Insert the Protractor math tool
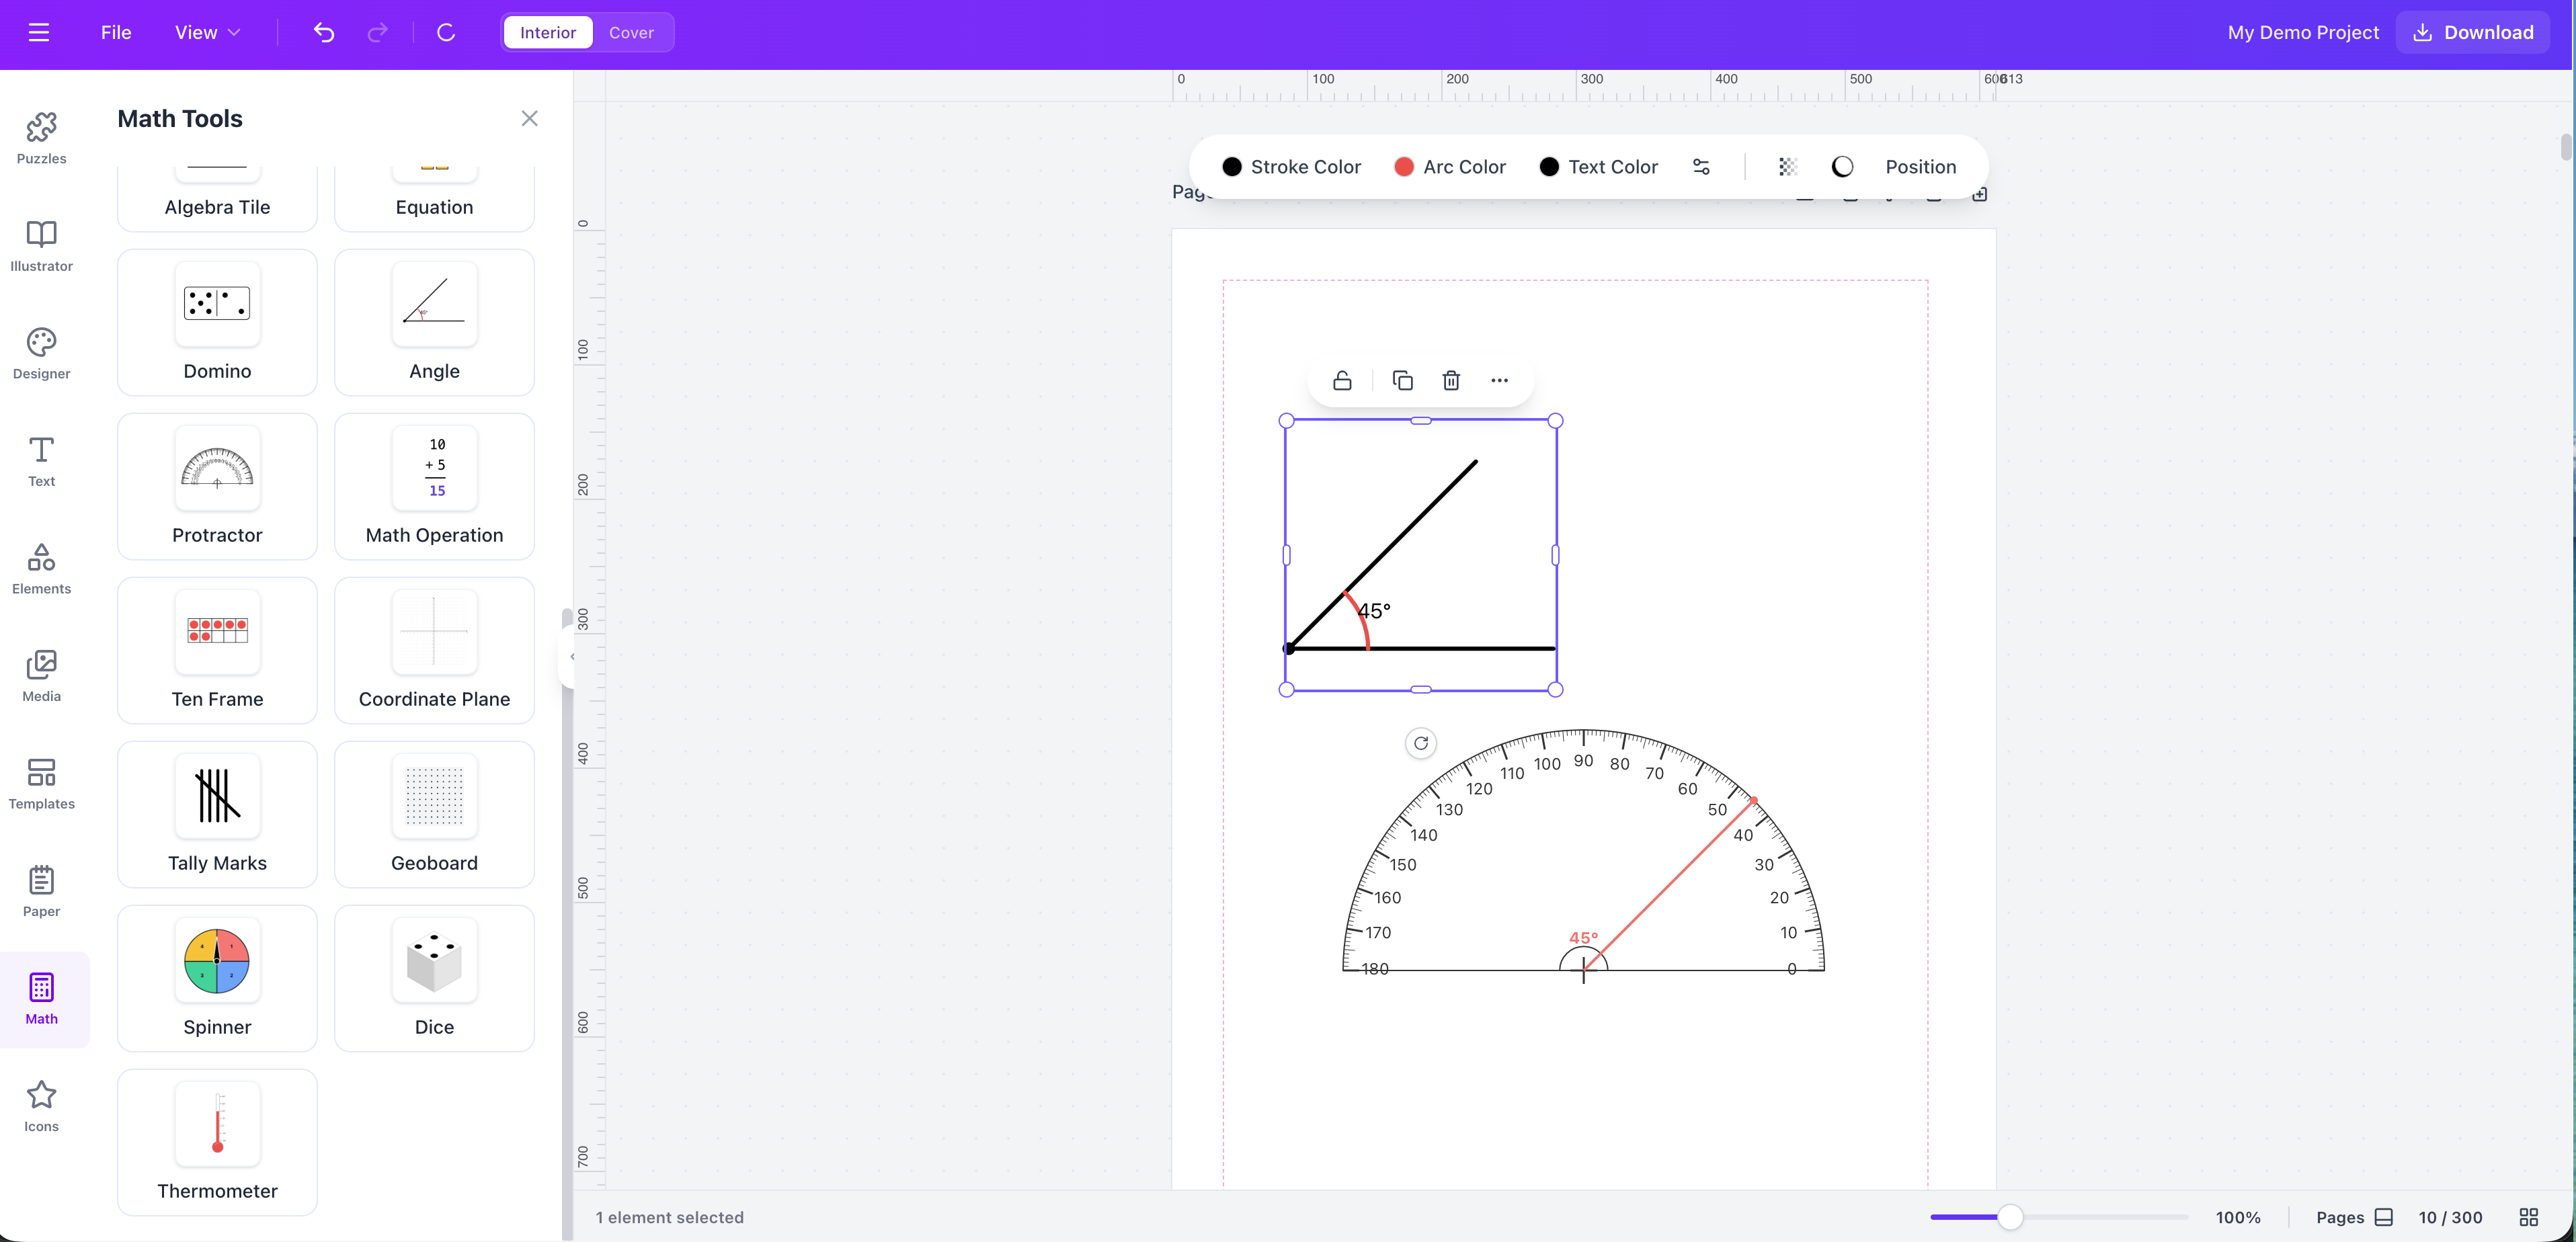Image resolution: width=2576 pixels, height=1242 pixels. (x=216, y=486)
